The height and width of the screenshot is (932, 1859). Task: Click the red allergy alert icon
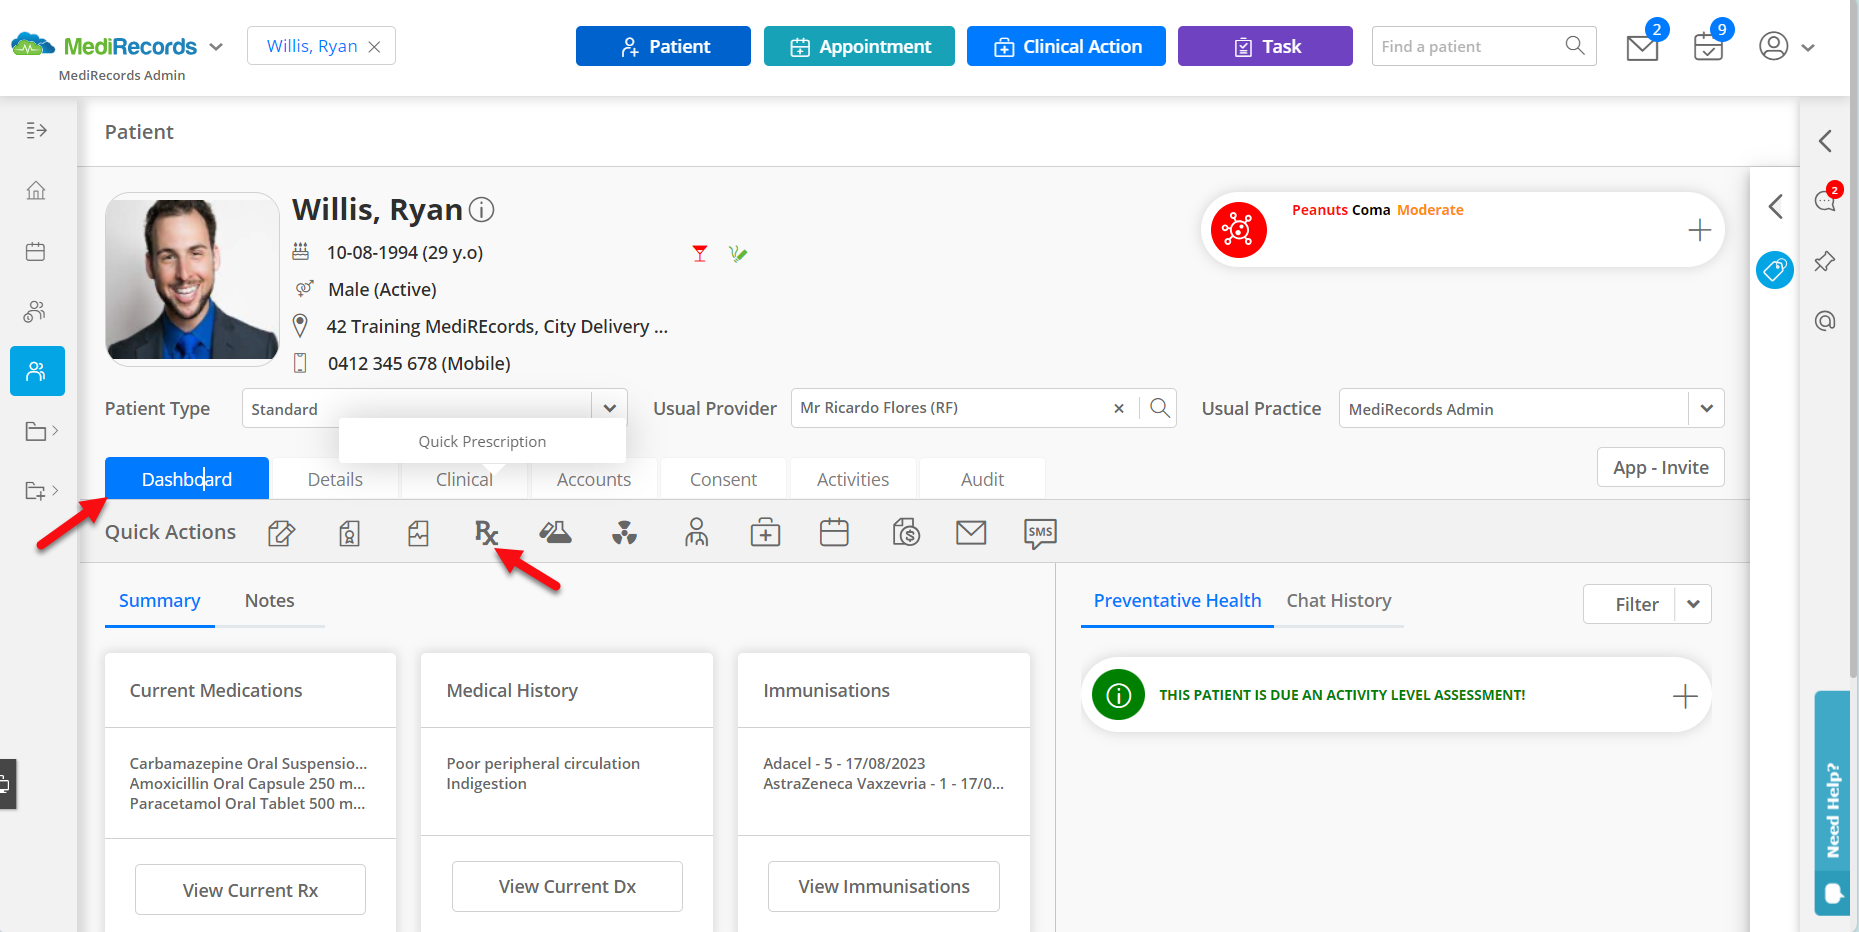coord(1238,230)
